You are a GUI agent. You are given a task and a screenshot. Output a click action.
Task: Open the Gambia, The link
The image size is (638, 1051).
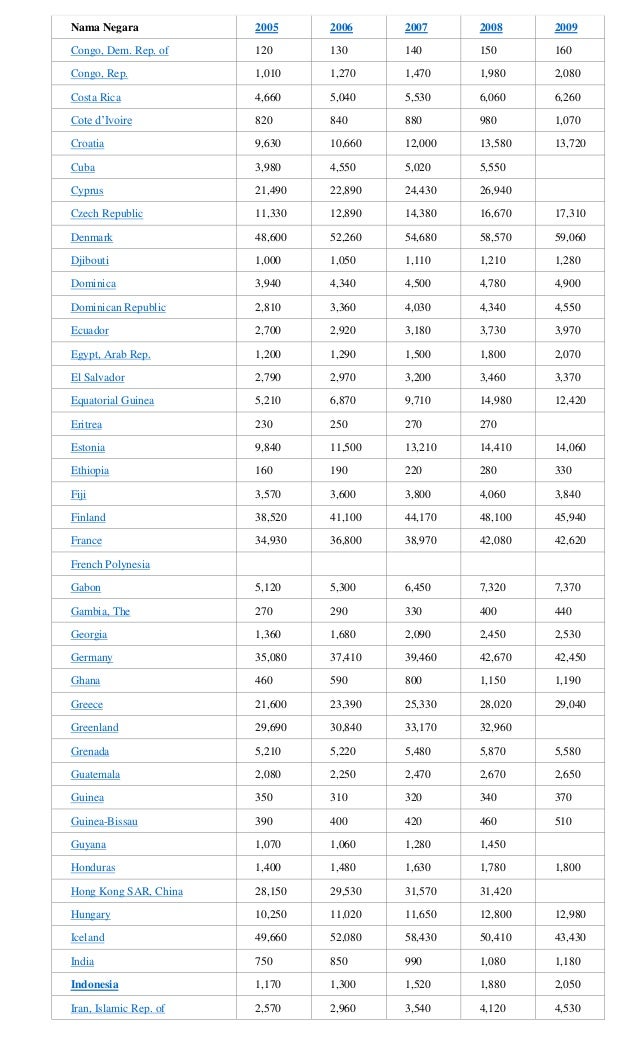click(x=101, y=611)
